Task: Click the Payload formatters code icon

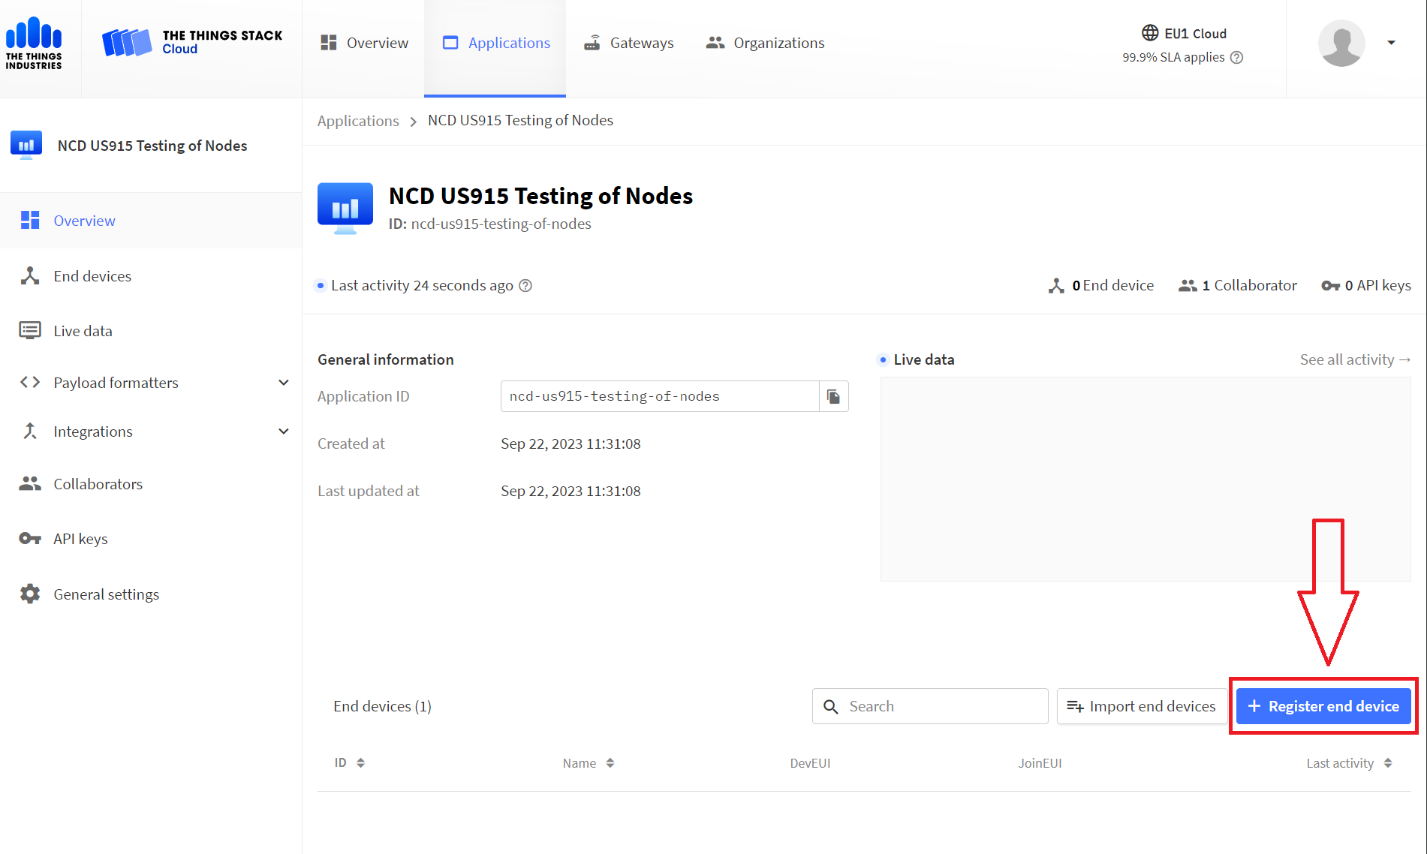Action: pos(28,382)
